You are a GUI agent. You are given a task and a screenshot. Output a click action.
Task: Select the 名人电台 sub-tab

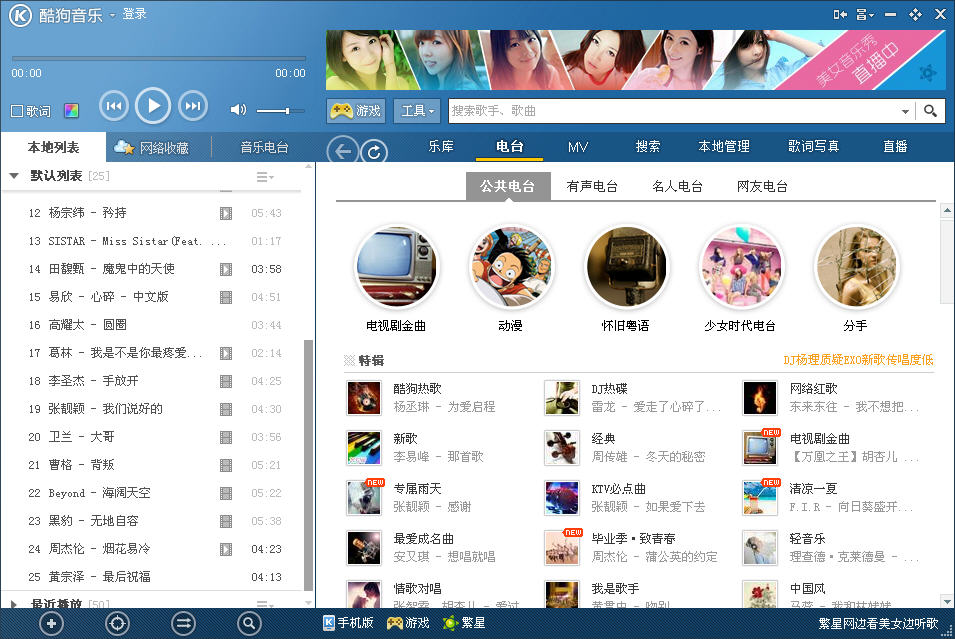(677, 186)
